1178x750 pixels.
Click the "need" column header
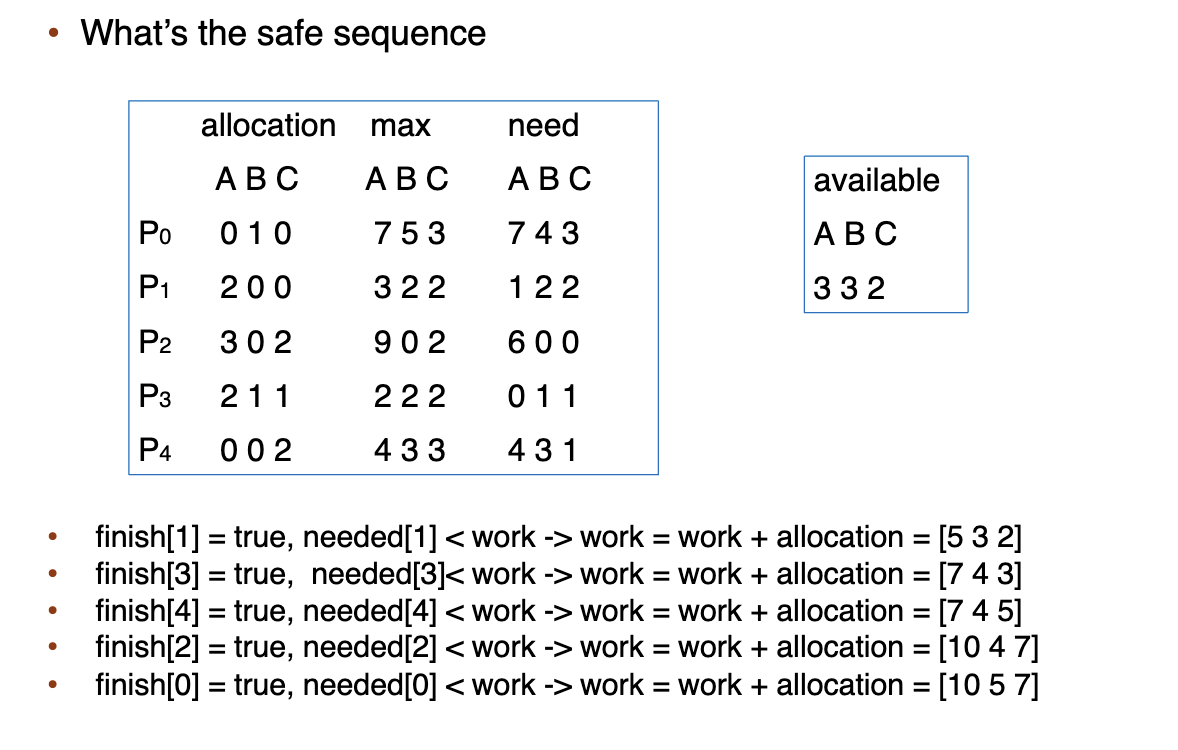tap(543, 126)
